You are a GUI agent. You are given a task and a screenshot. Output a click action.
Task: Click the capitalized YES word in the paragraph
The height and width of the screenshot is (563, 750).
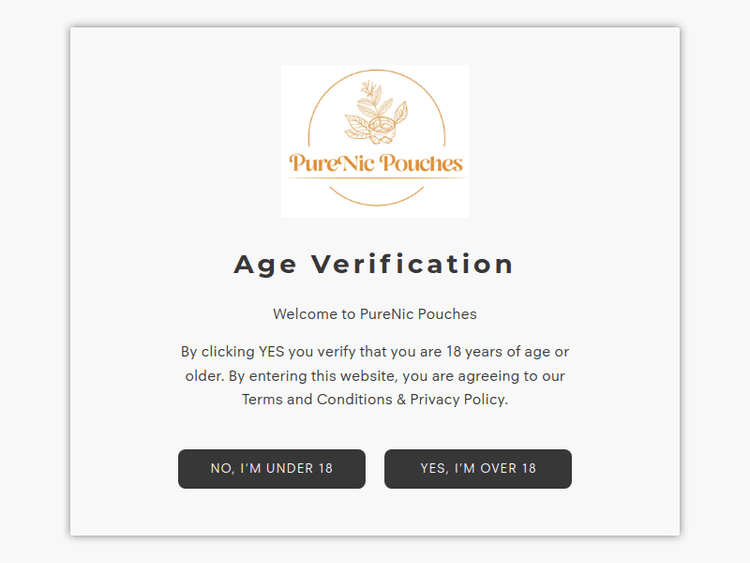click(271, 352)
